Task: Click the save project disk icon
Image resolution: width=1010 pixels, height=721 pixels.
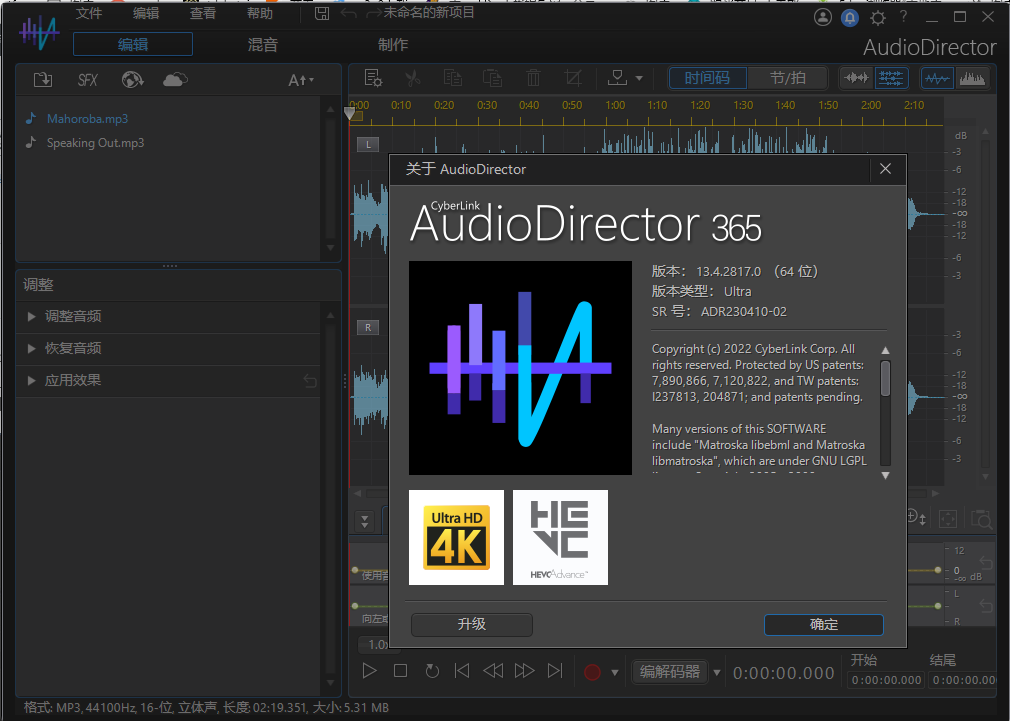Action: tap(321, 13)
